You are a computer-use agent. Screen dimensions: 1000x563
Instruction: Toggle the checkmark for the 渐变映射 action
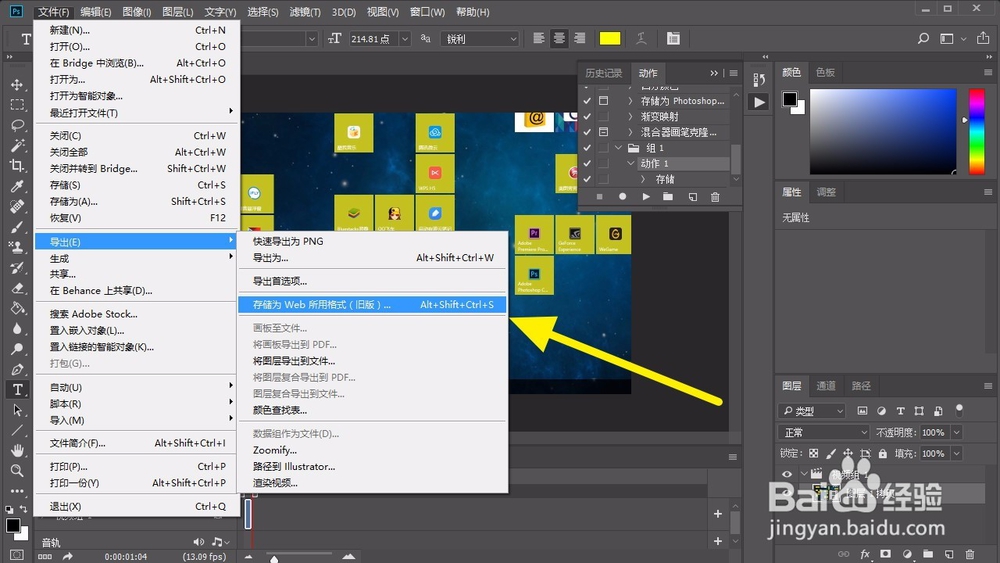(587, 116)
